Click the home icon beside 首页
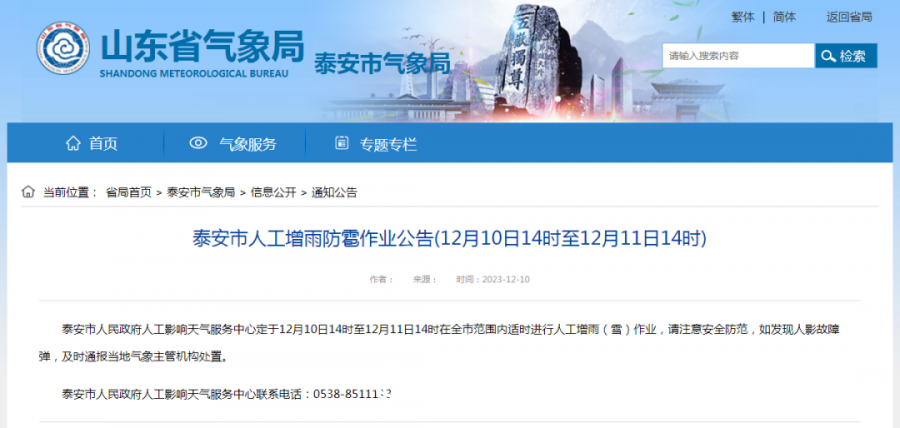The height and width of the screenshot is (428, 900). [73, 143]
